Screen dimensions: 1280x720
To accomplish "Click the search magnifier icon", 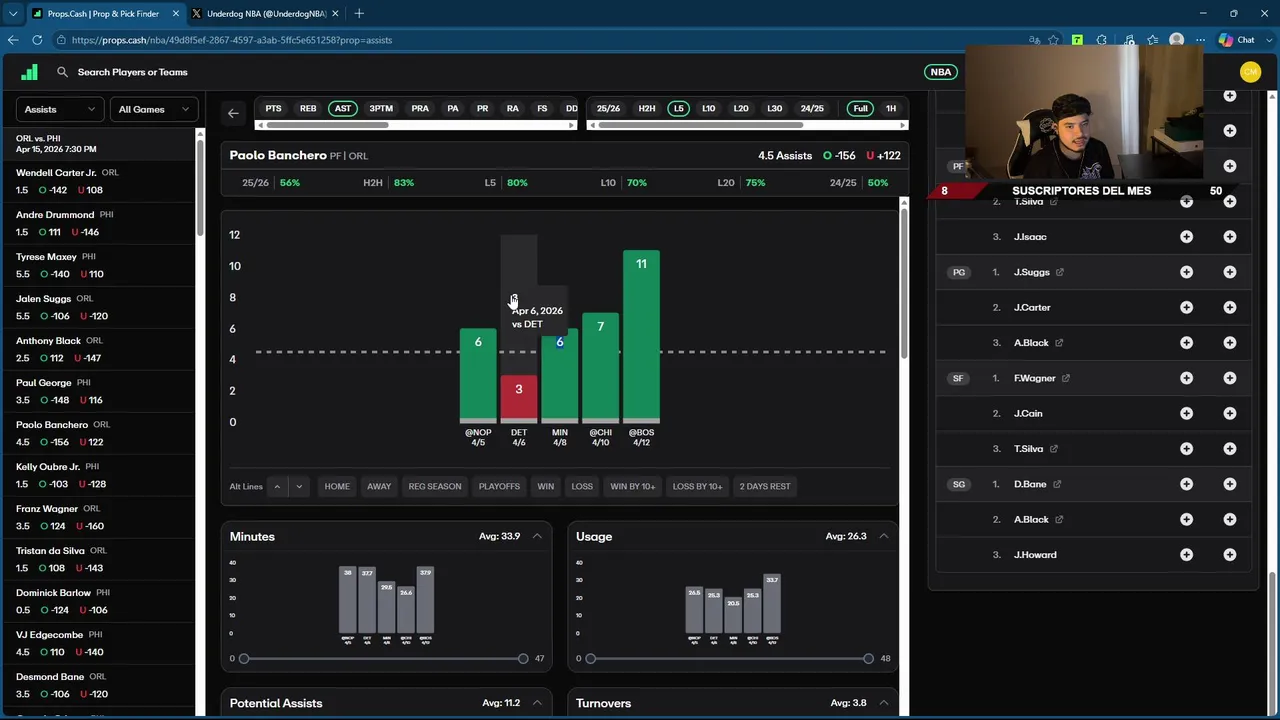I will click(x=62, y=72).
